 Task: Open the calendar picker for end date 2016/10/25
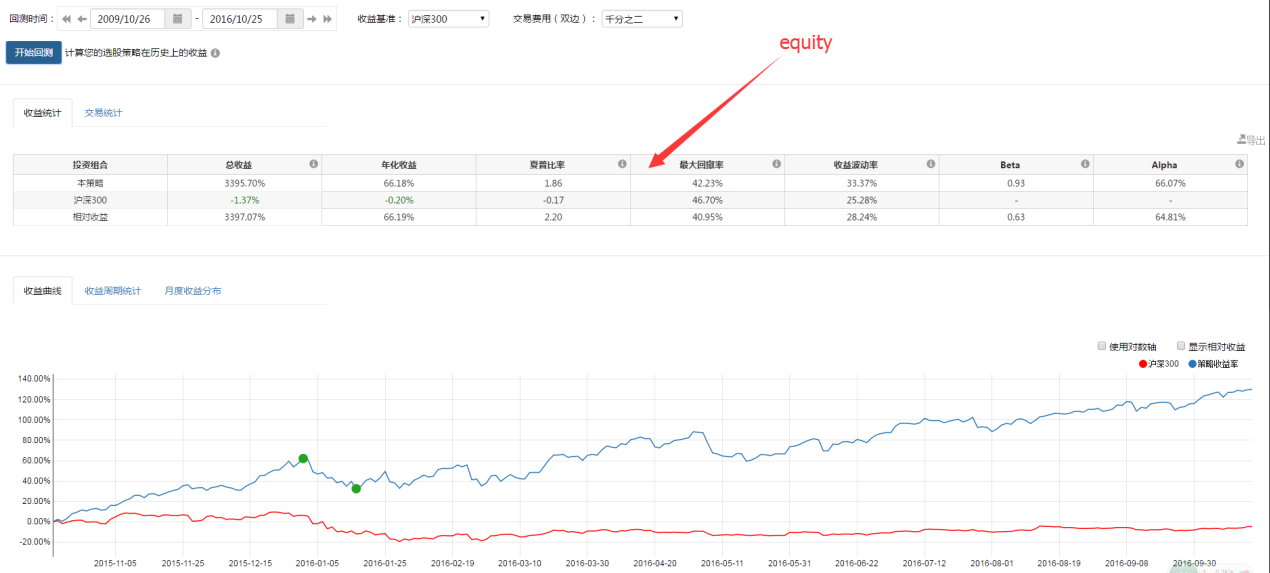point(289,19)
